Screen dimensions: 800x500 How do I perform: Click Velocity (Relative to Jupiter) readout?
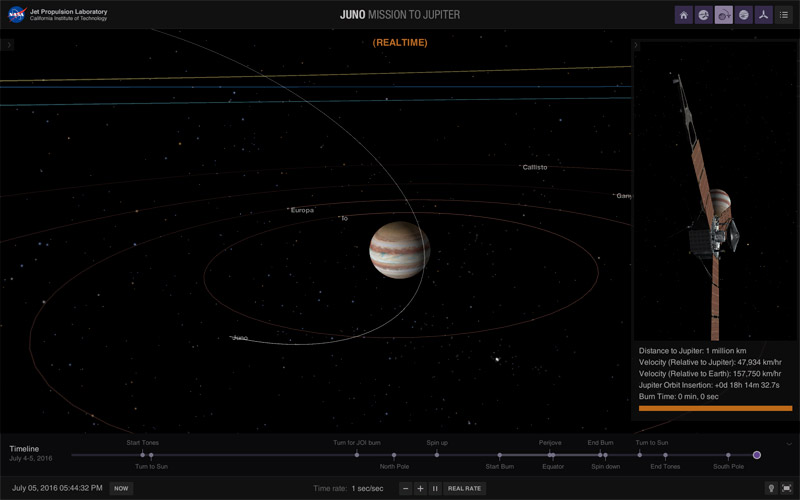[x=710, y=362]
